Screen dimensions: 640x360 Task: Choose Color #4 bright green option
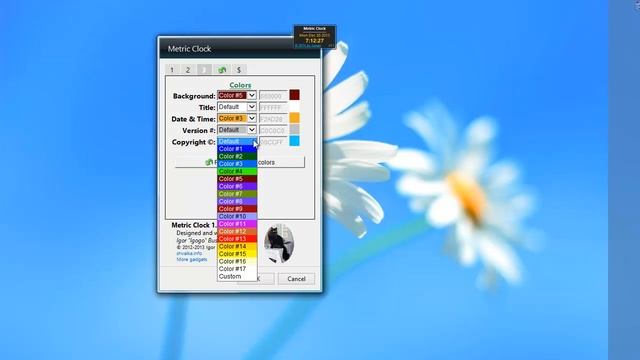coord(237,171)
